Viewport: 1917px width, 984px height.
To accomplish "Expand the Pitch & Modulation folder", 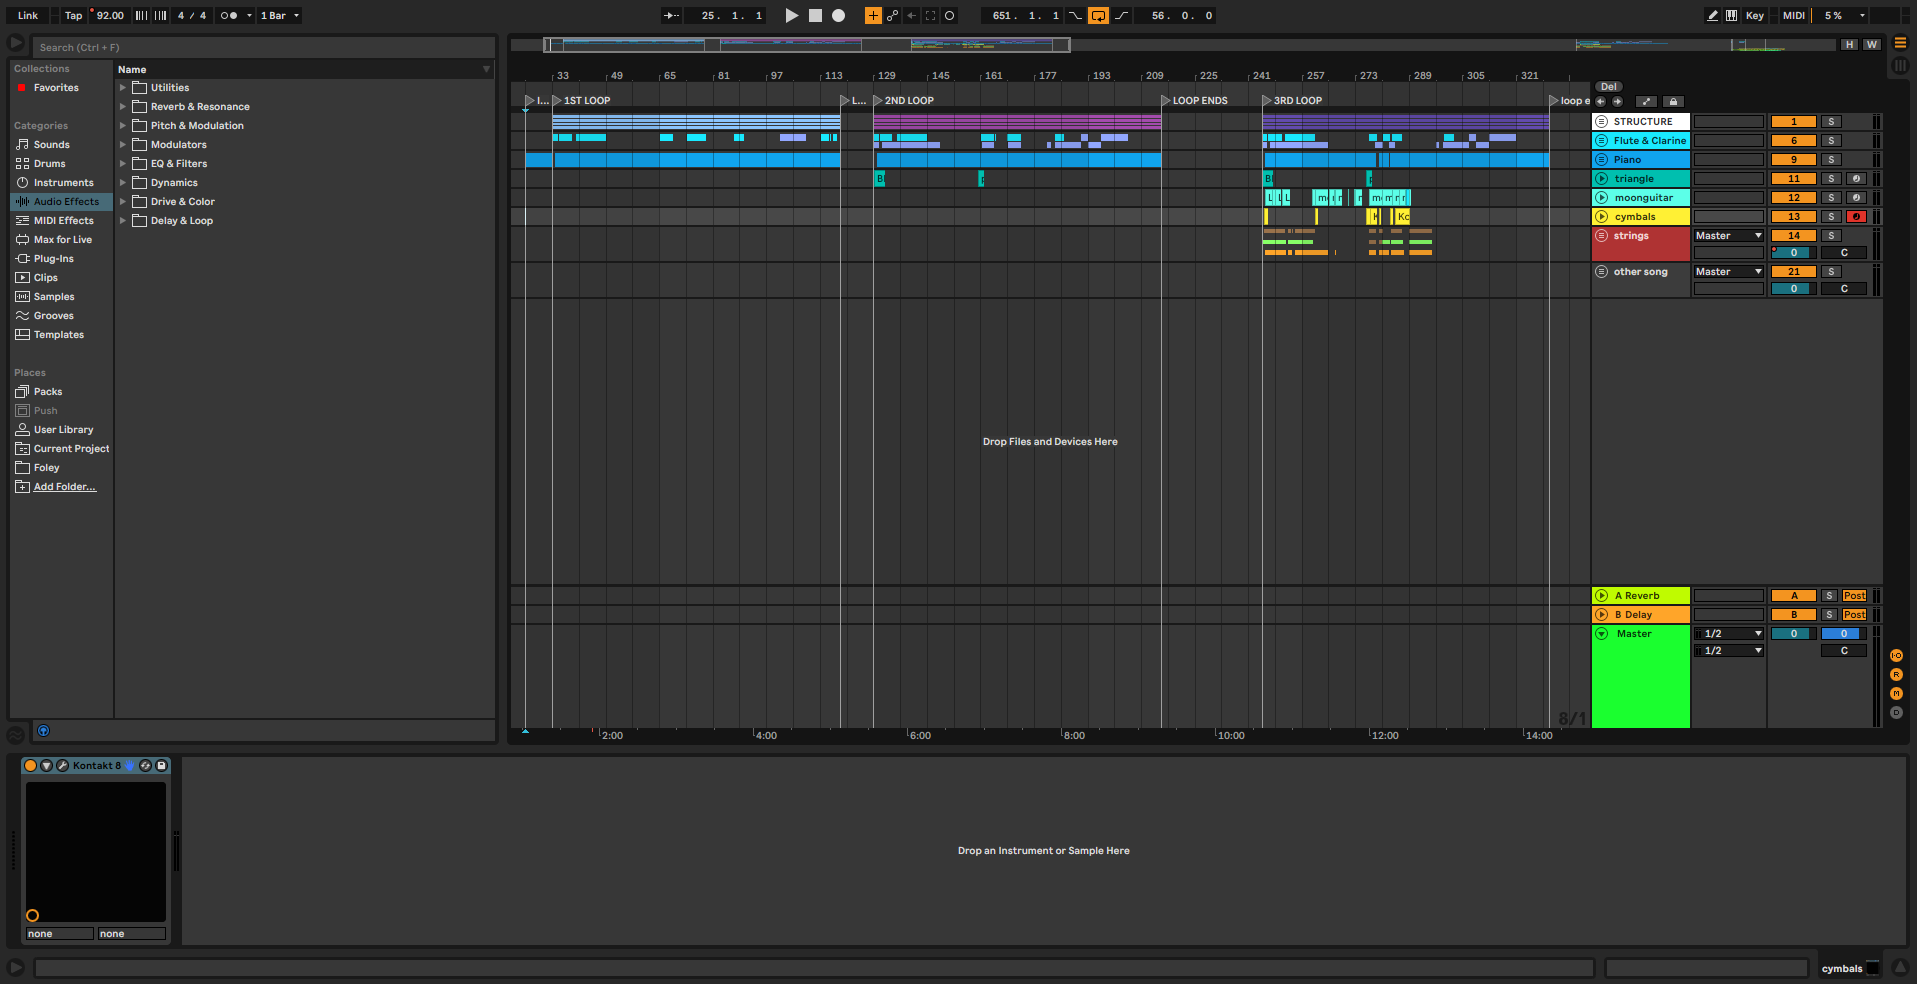I will (x=123, y=126).
